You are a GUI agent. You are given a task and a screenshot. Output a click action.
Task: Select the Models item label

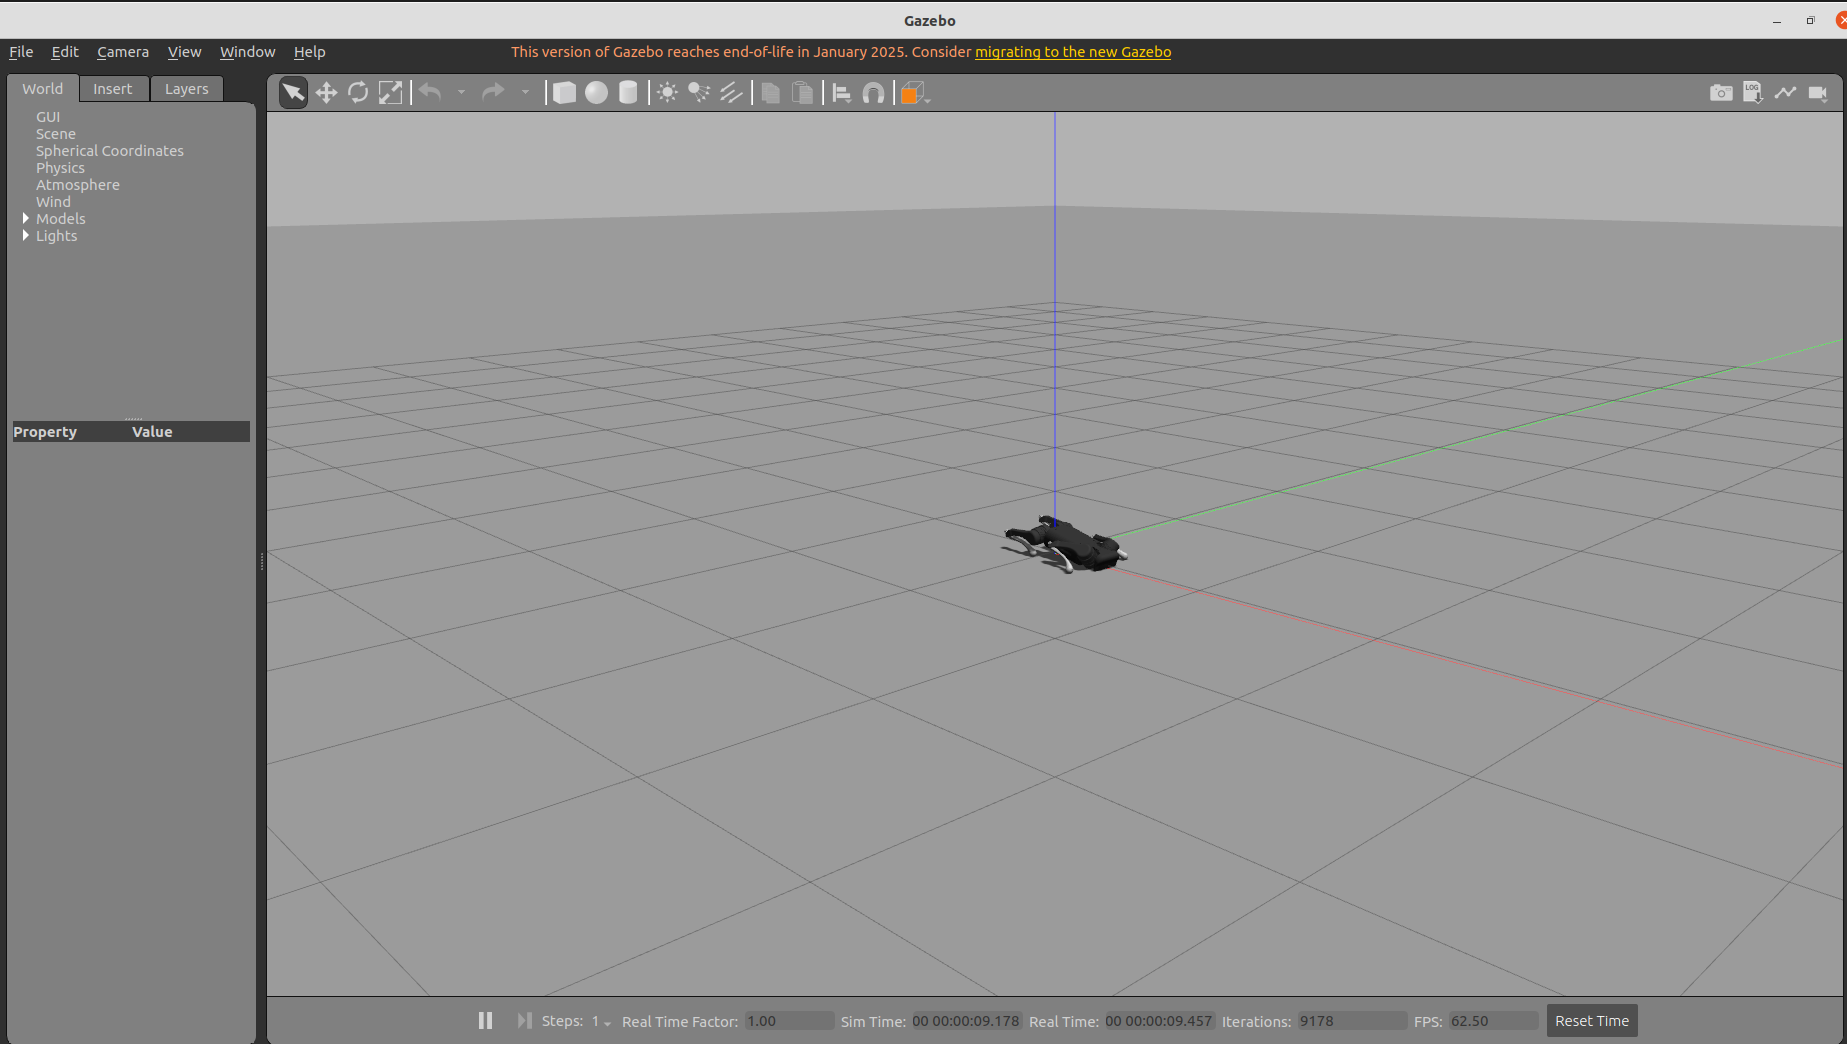[61, 219]
